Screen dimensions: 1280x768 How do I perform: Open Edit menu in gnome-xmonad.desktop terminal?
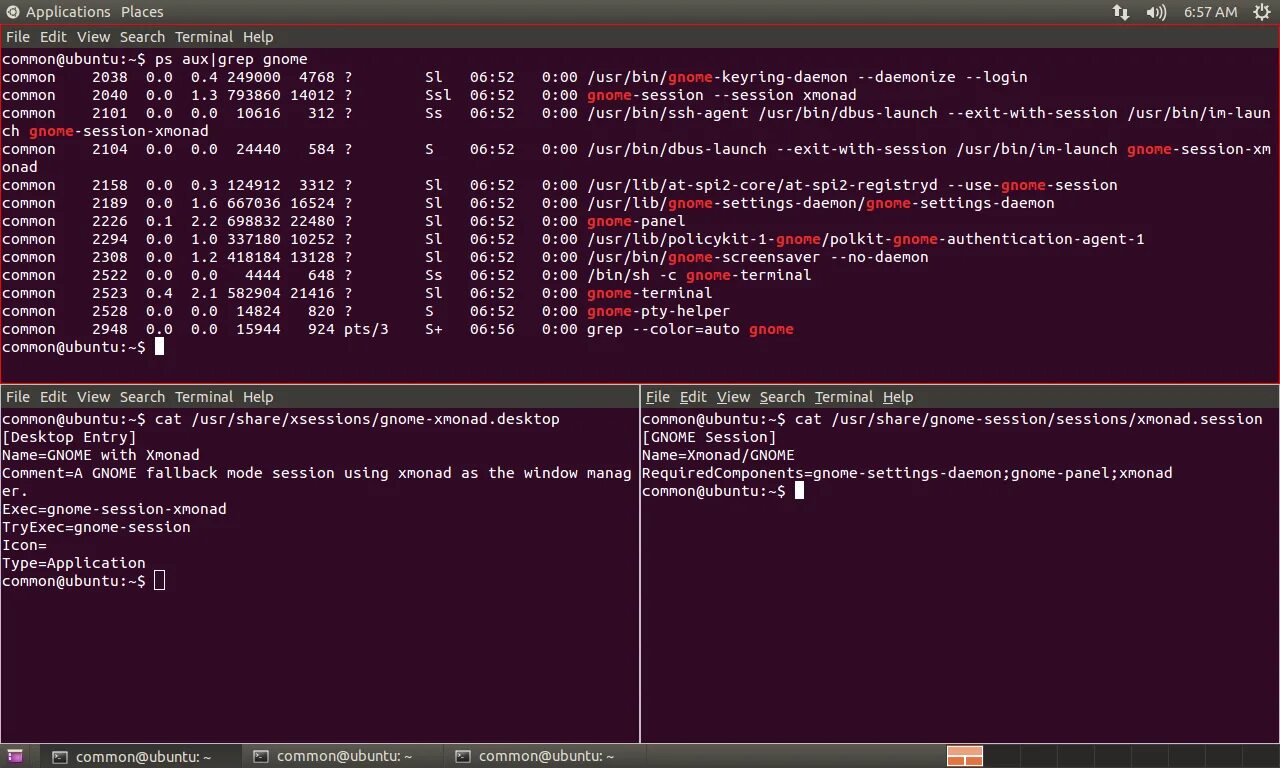point(53,397)
